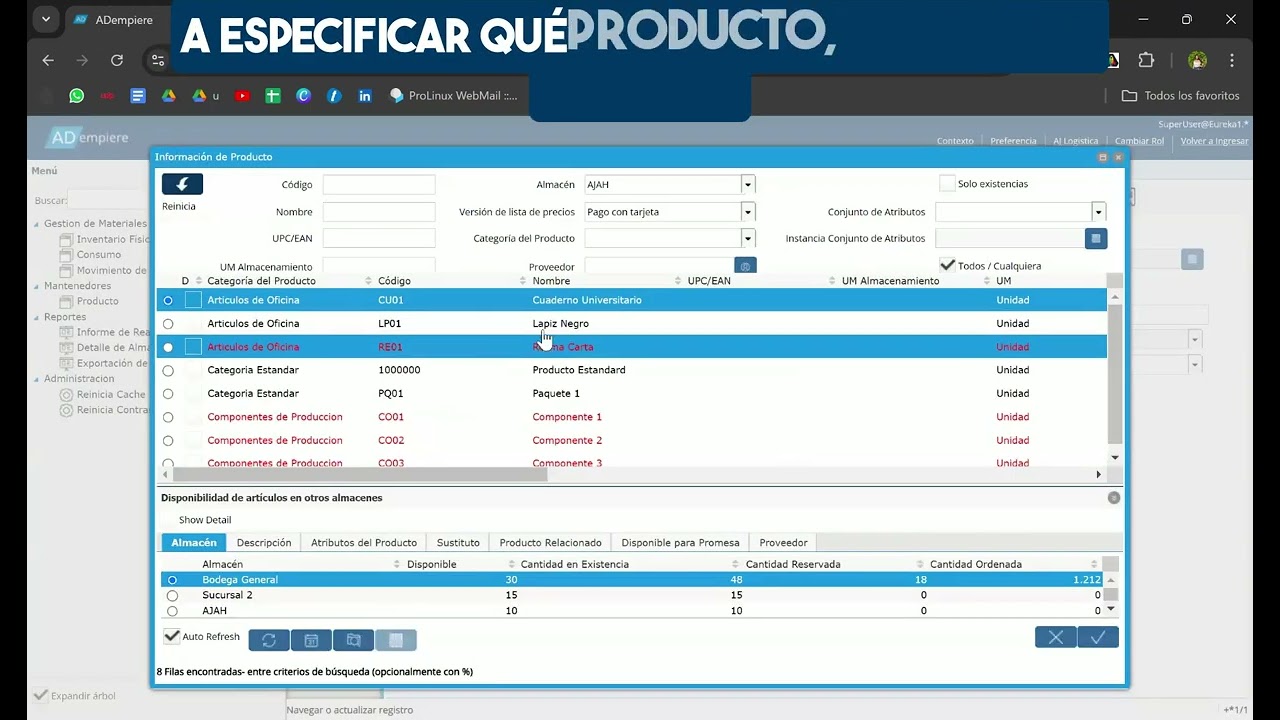Viewport: 1280px width, 720px height.
Task: Switch to the Atributos del Producto tab
Action: pyautogui.click(x=364, y=543)
